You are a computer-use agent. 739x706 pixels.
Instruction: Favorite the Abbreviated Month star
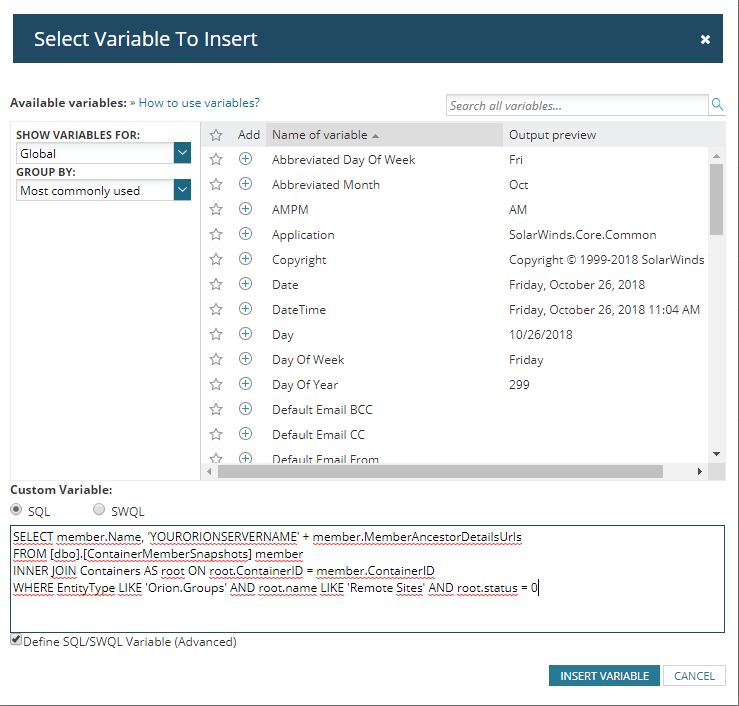216,184
